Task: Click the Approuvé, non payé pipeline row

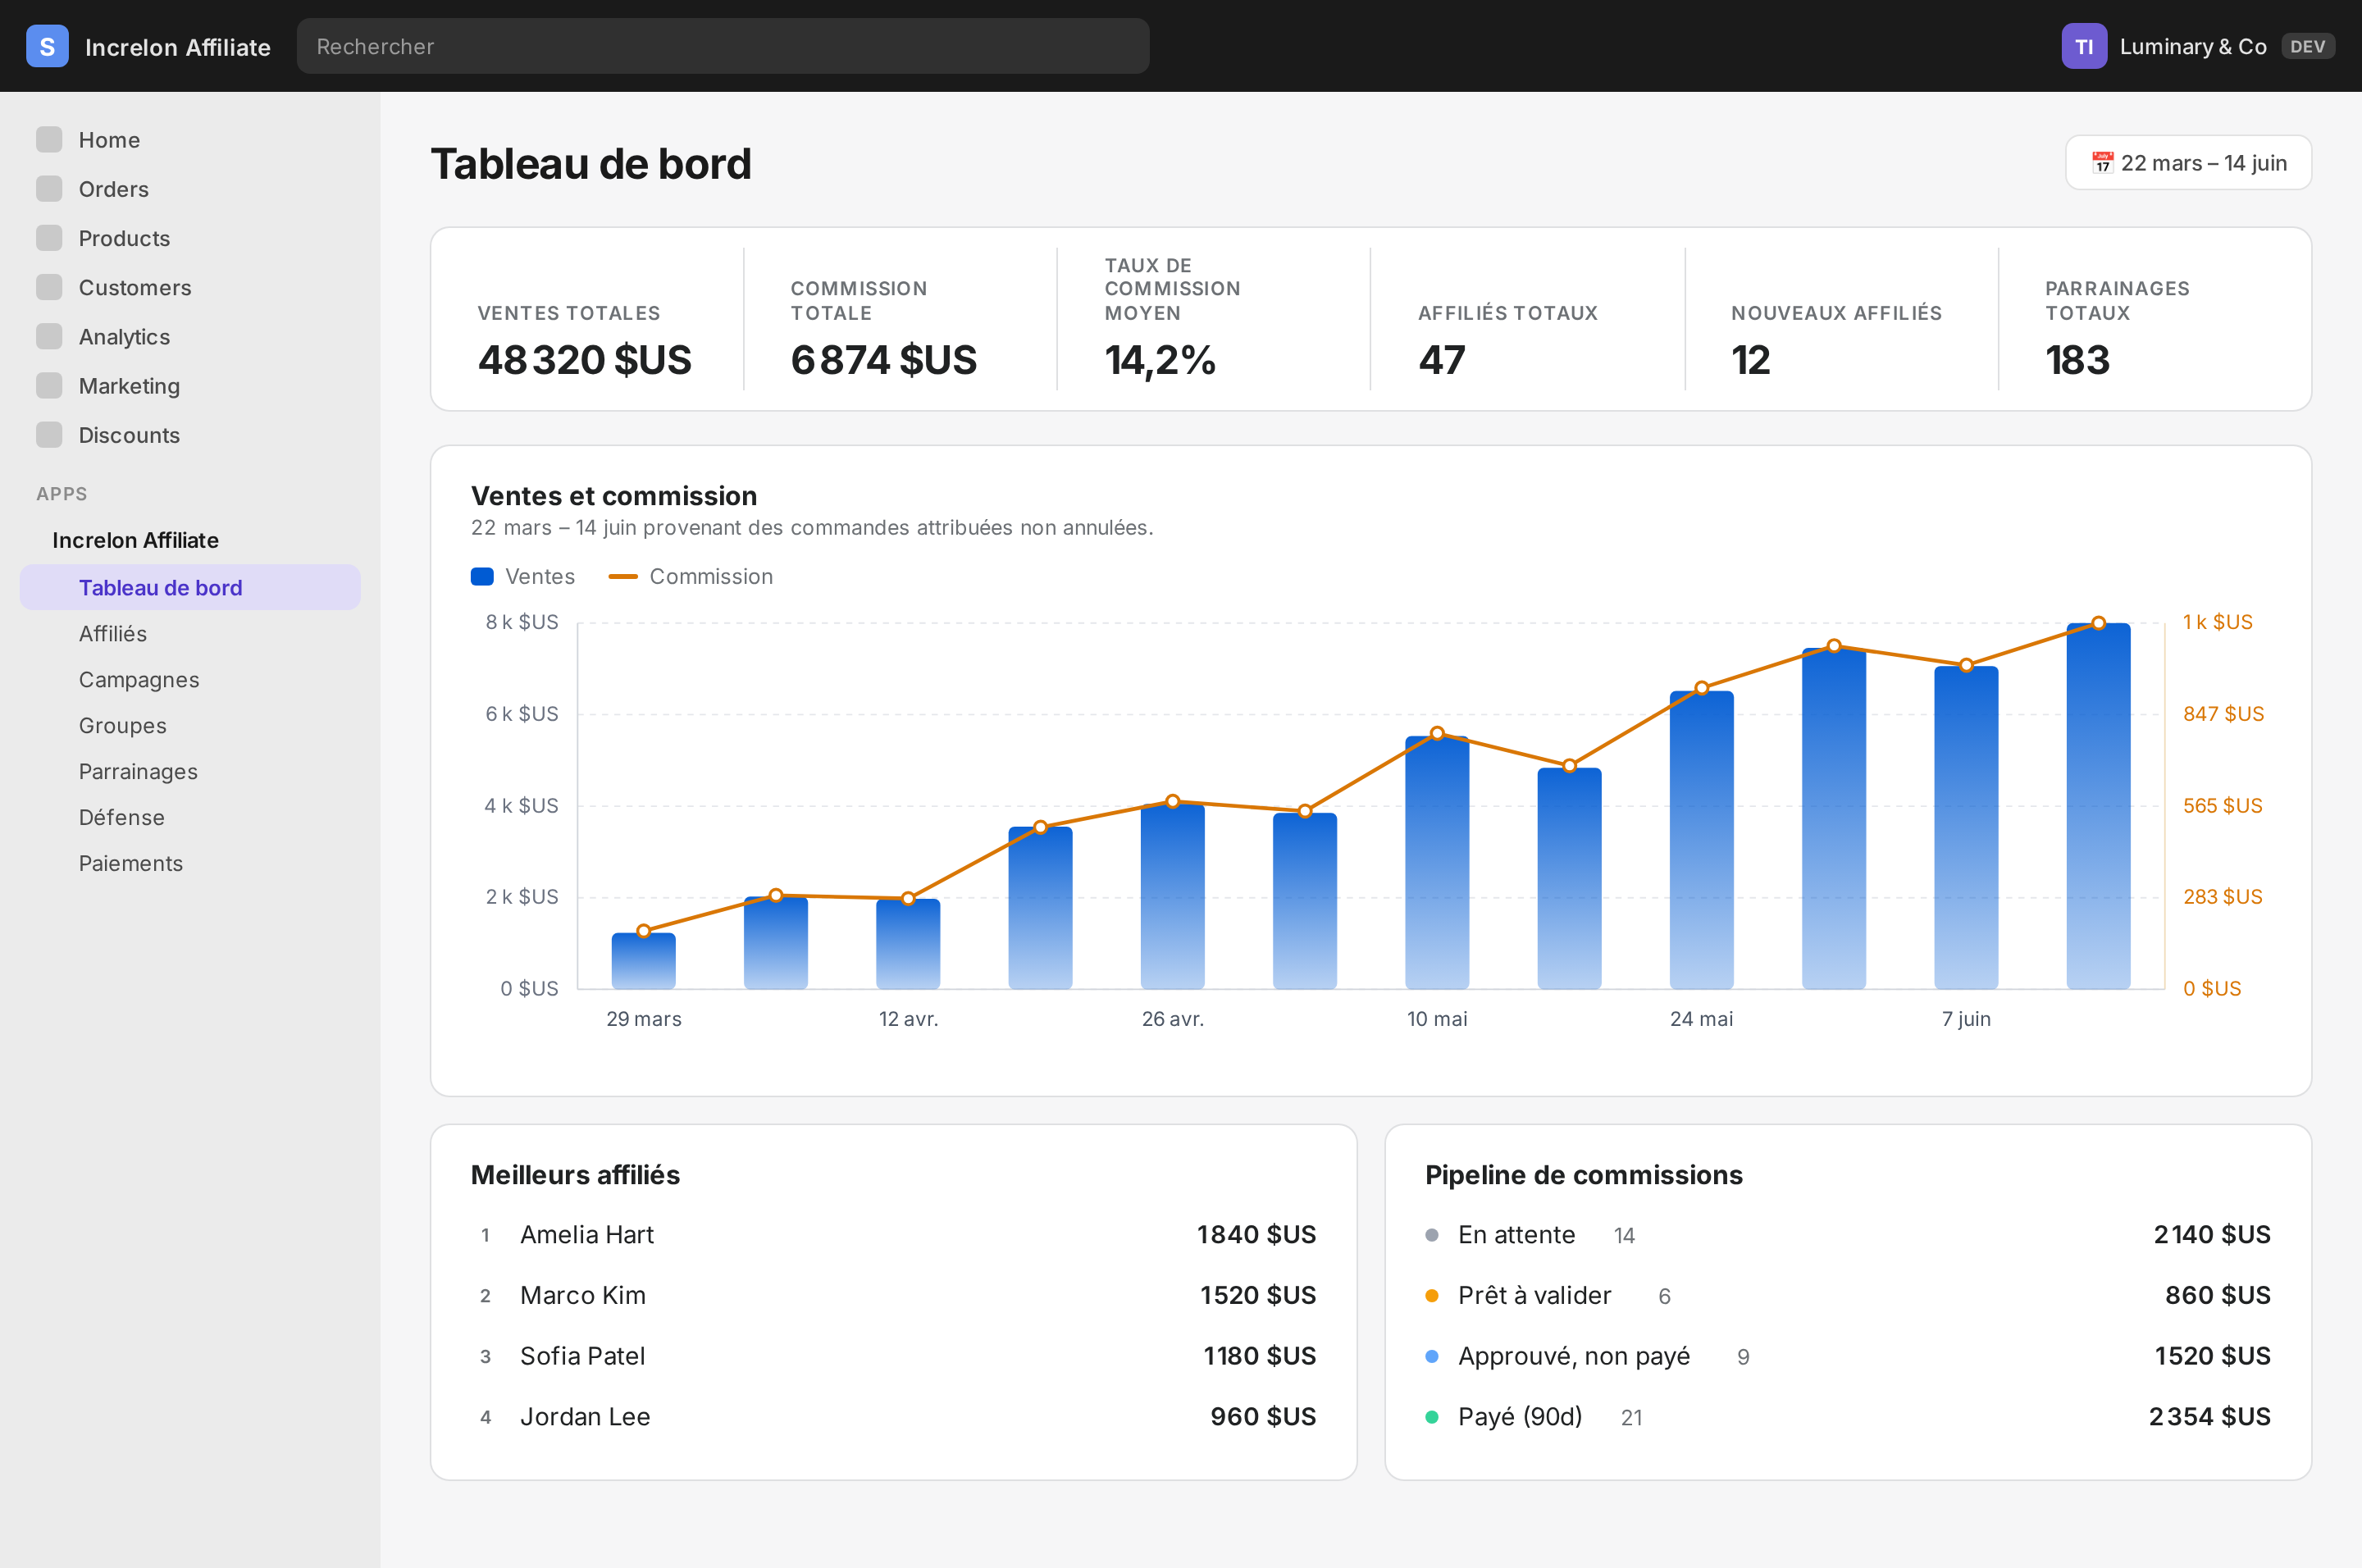Action: click(x=1848, y=1356)
